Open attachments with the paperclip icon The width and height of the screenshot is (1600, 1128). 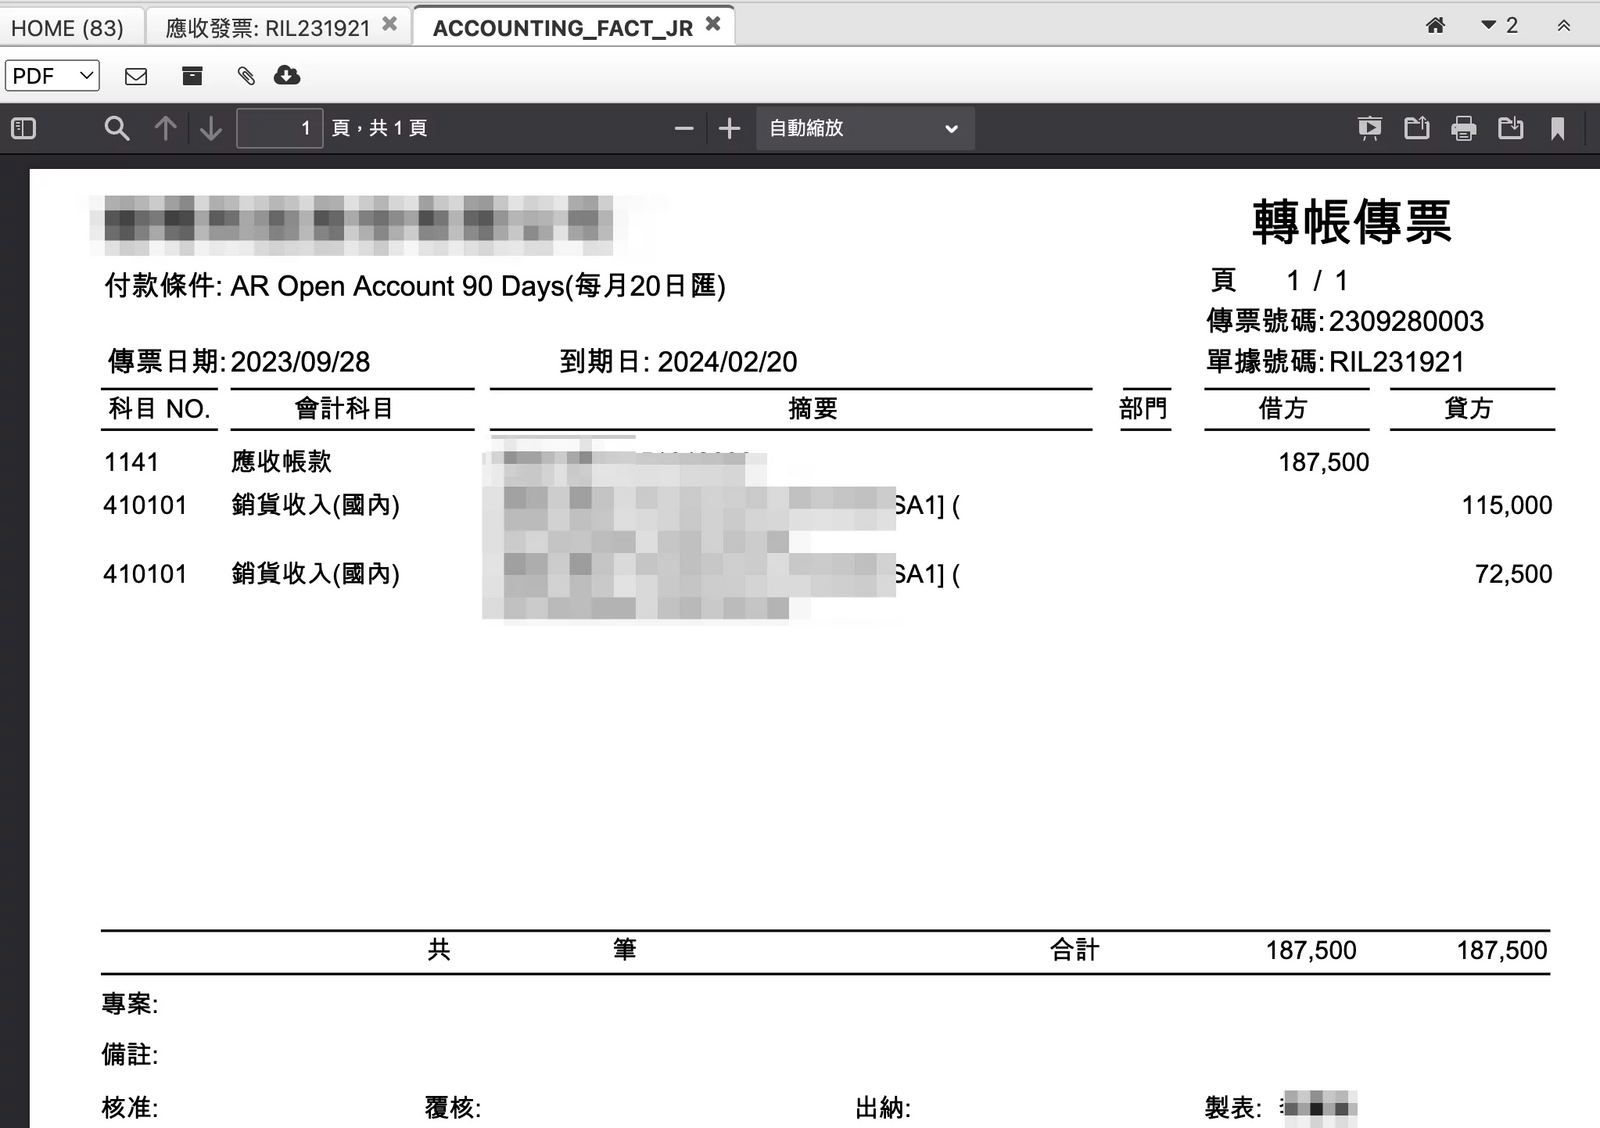click(246, 76)
